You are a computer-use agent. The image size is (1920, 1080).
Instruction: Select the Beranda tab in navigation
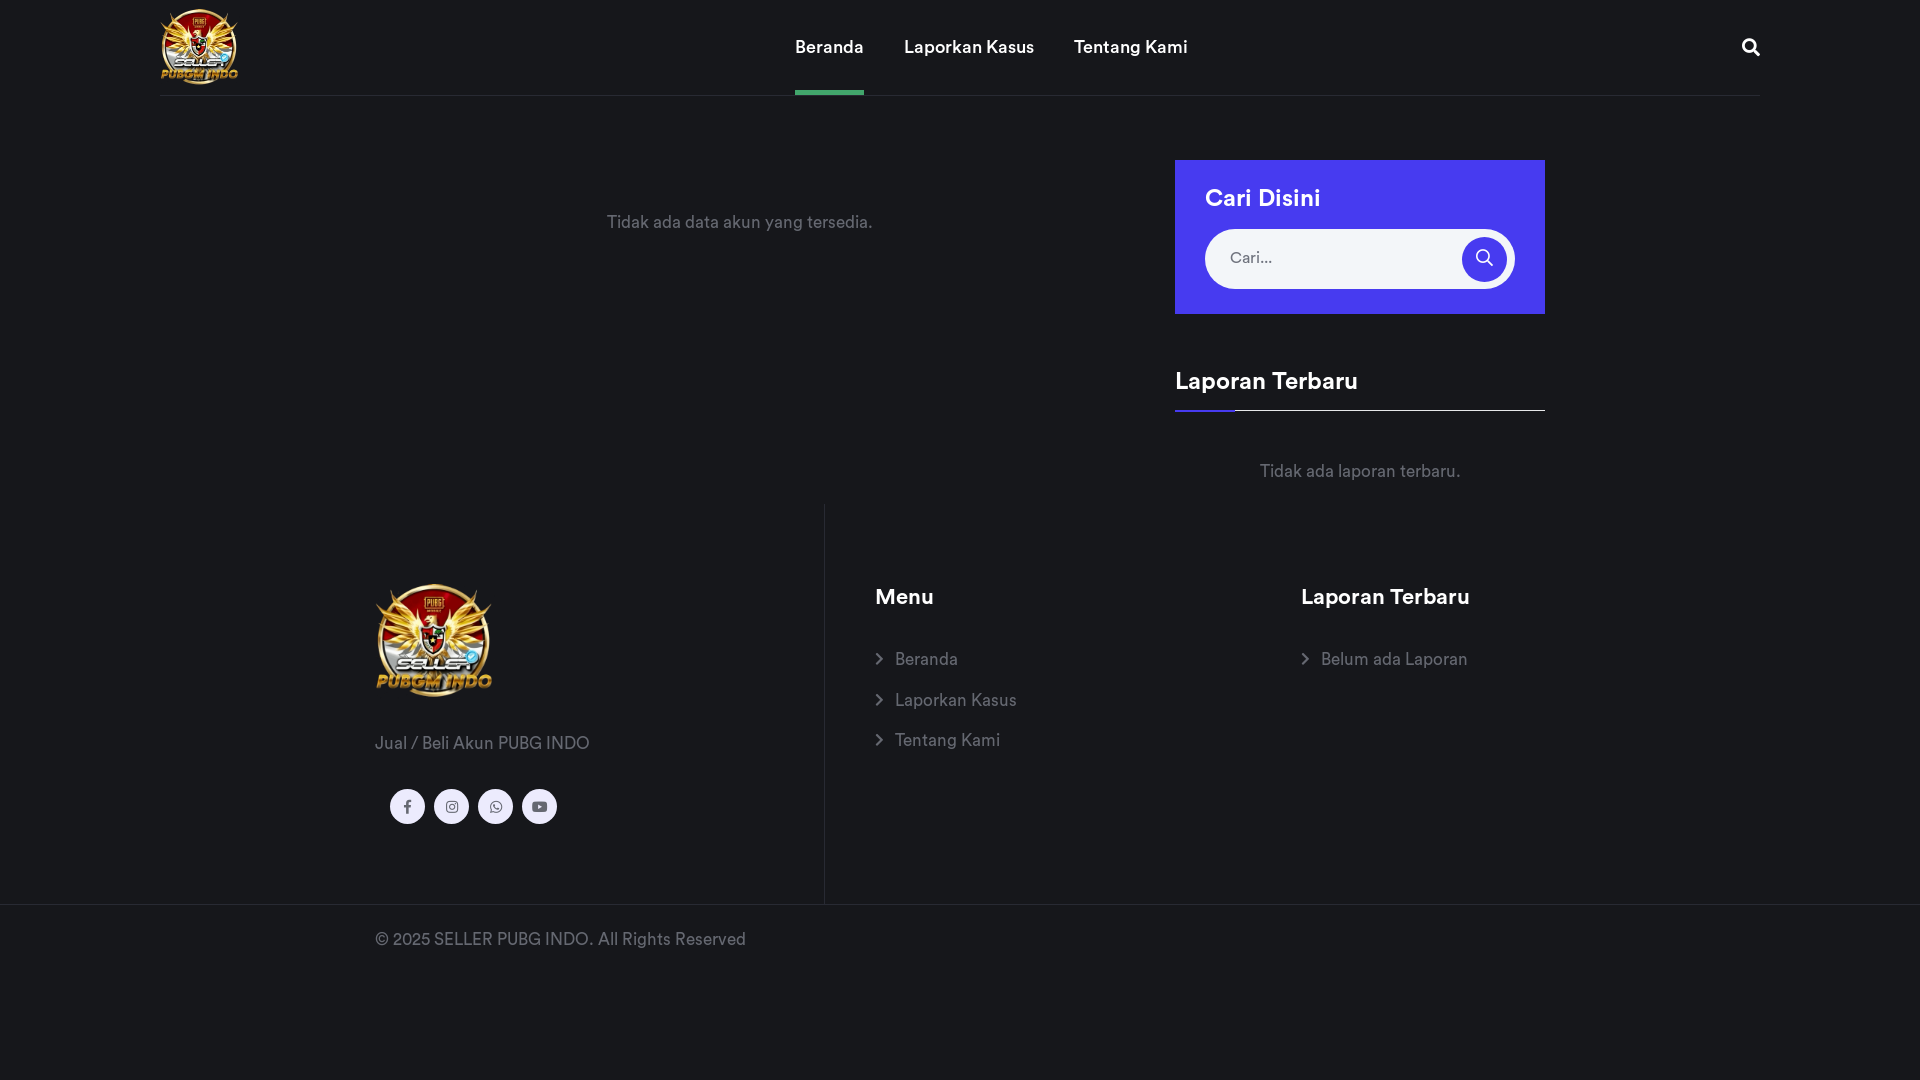829,47
